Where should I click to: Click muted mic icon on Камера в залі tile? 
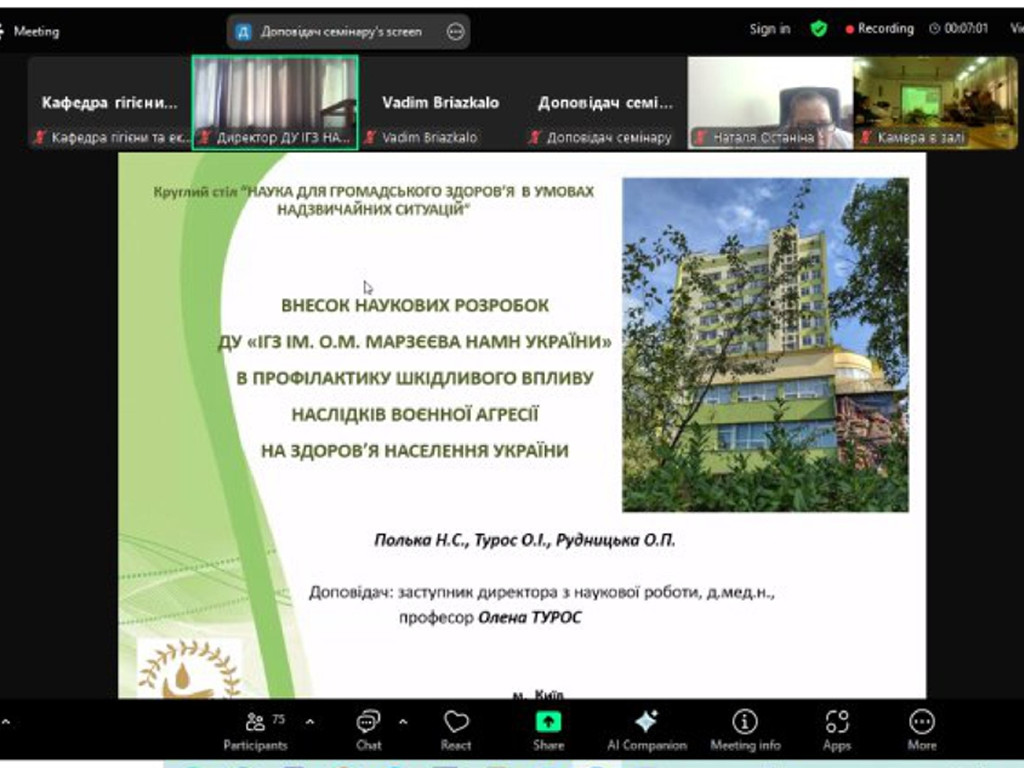[866, 137]
